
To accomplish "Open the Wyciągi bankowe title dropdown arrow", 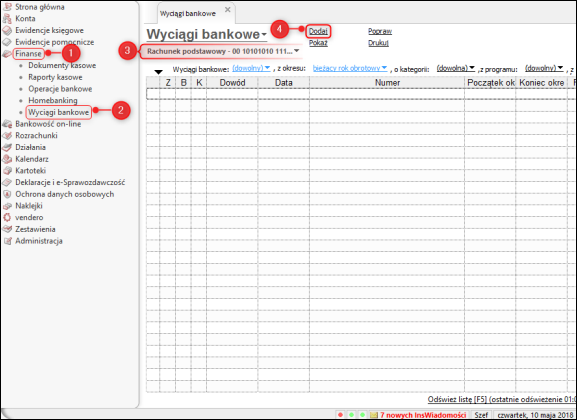I will point(264,35).
